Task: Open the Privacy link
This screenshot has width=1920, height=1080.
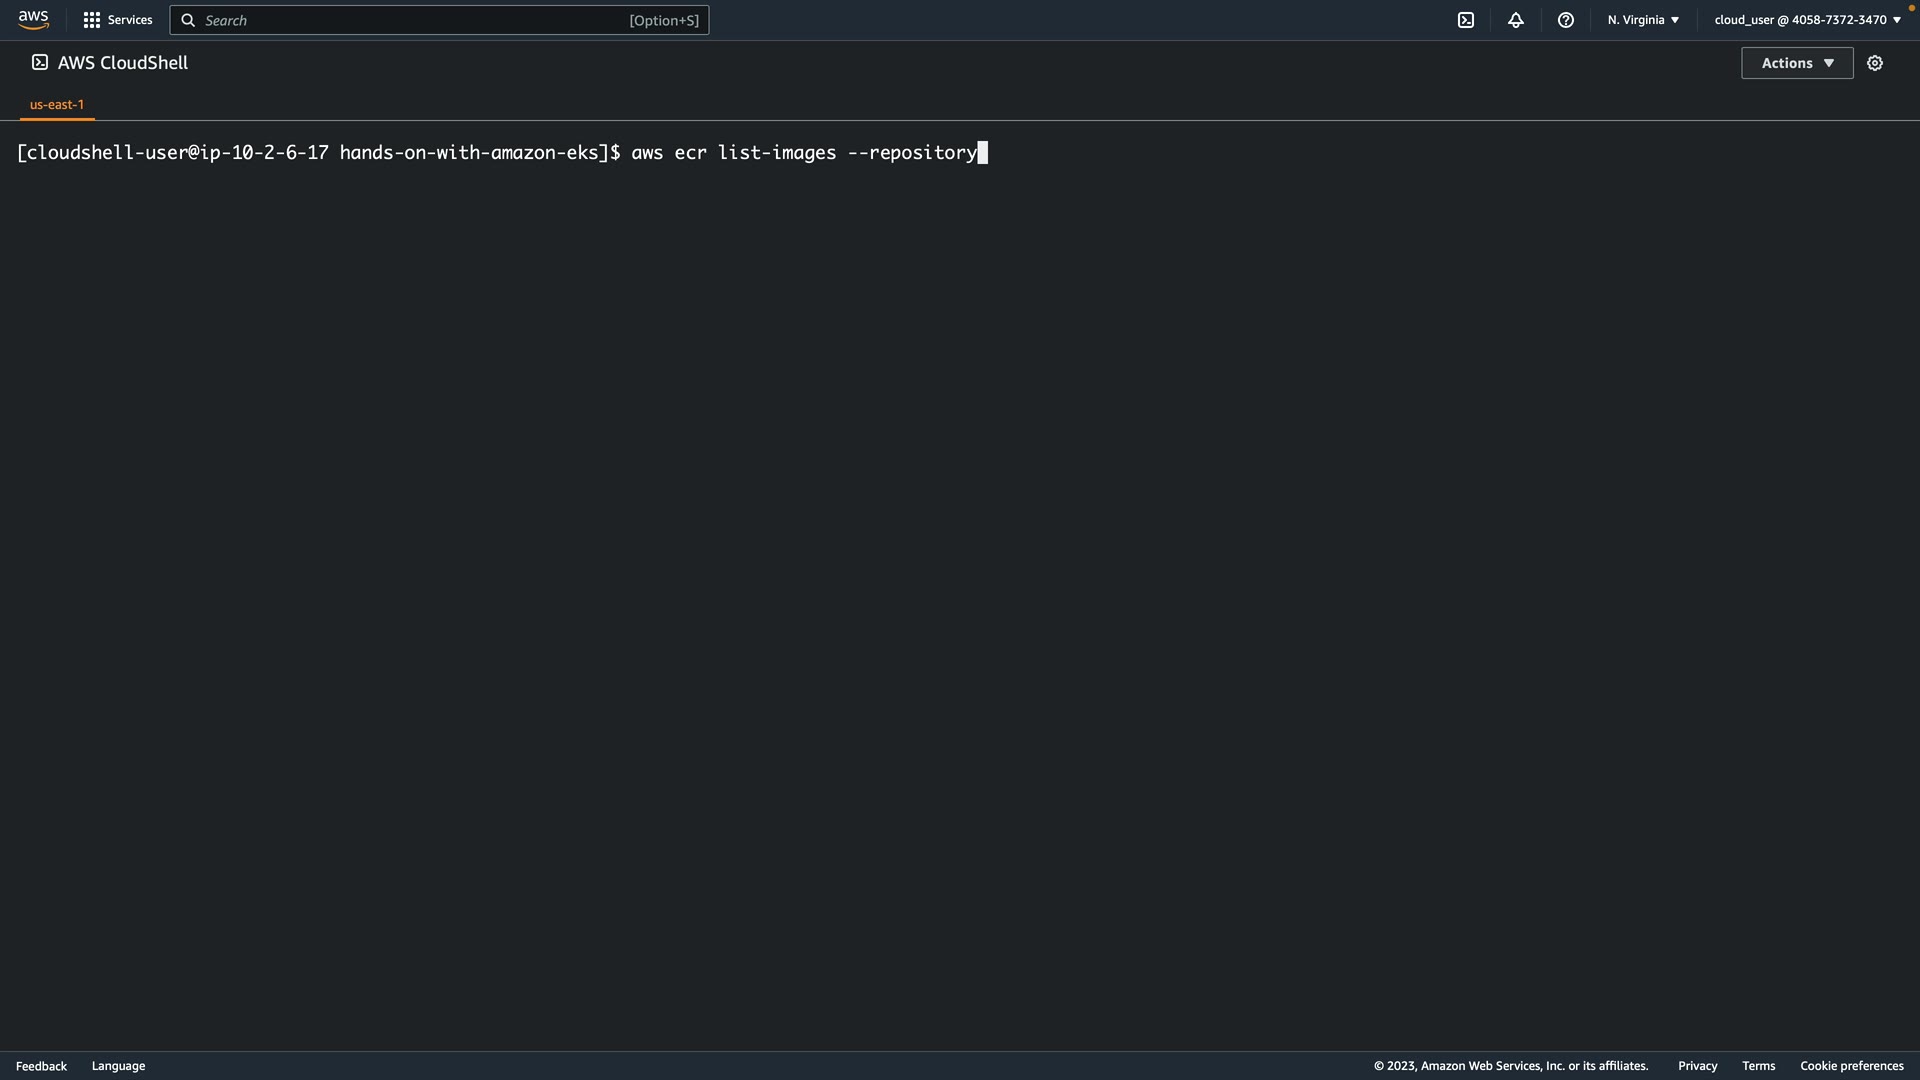Action: pos(1697,1066)
